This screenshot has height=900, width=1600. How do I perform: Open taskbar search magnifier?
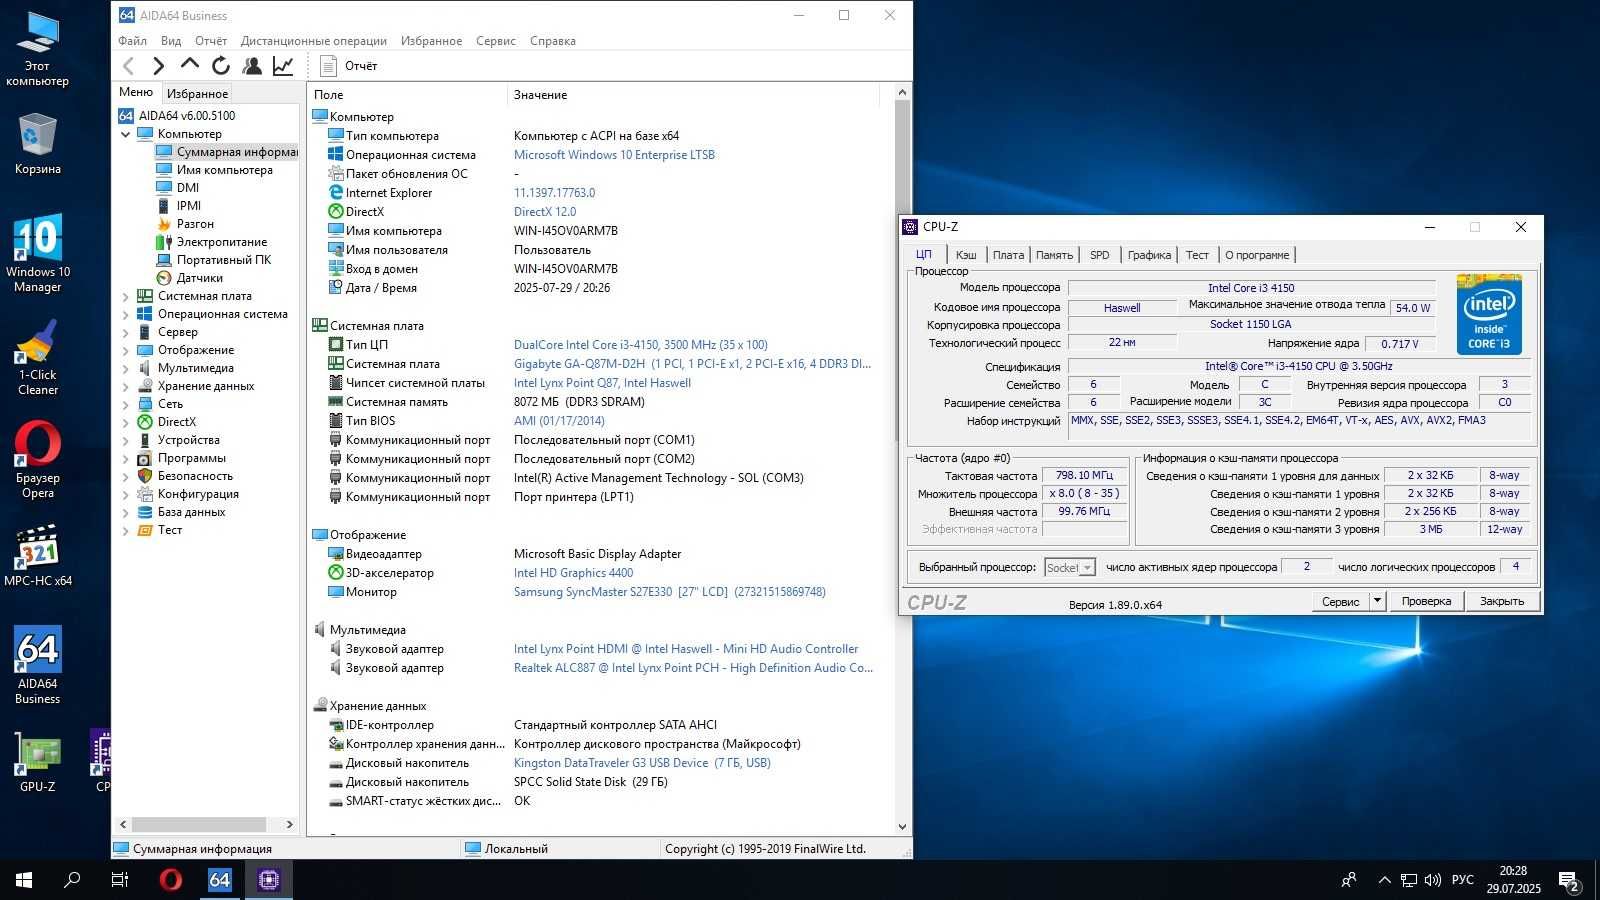click(72, 880)
